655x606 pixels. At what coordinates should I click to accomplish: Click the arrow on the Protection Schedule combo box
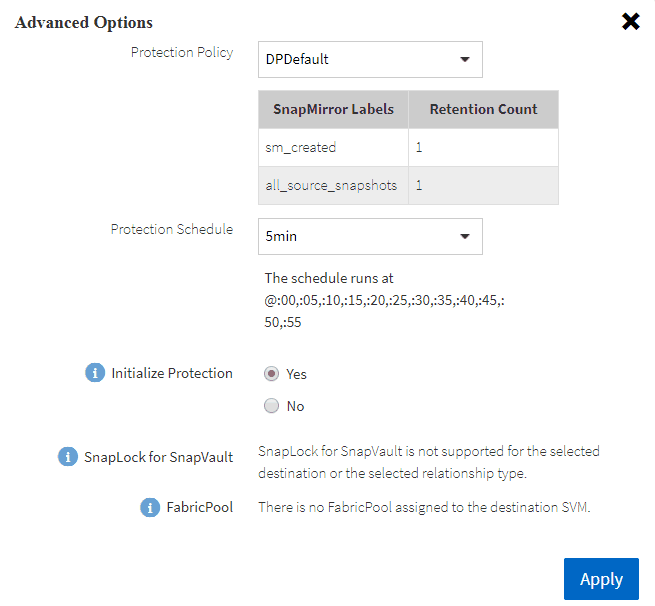[x=464, y=237]
